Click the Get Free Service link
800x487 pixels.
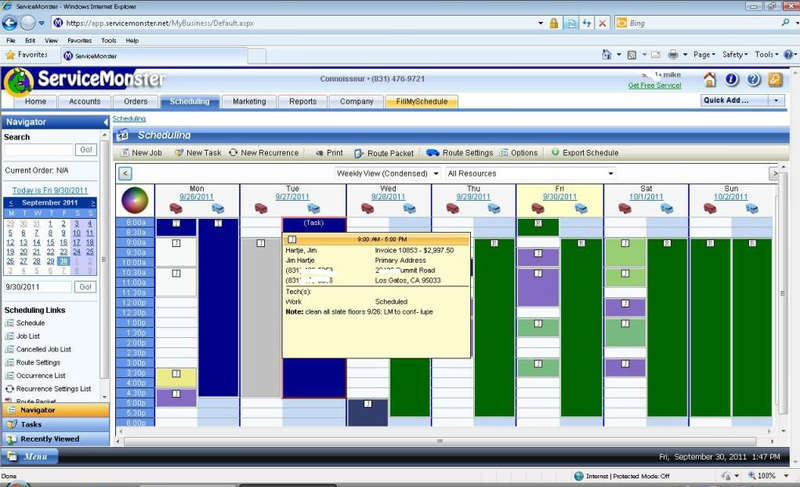654,86
